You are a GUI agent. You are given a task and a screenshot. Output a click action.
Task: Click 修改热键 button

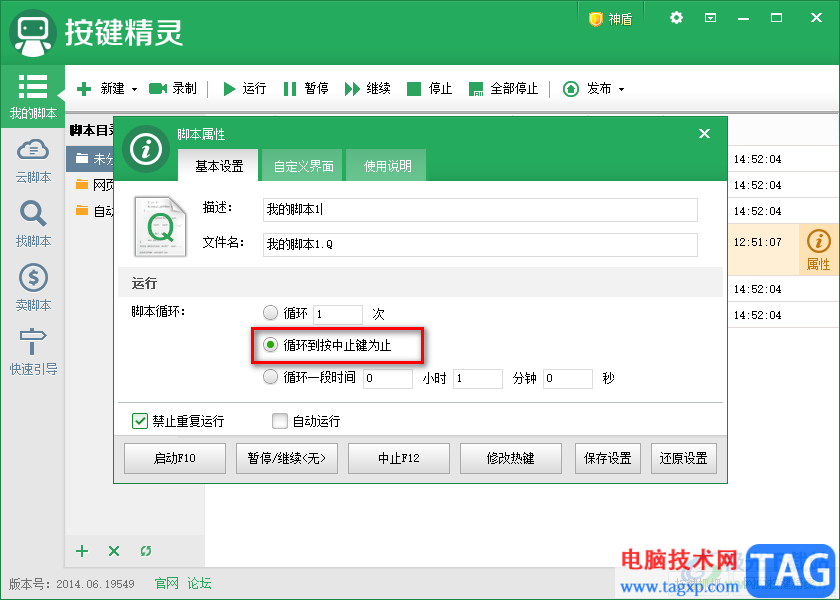tap(511, 459)
